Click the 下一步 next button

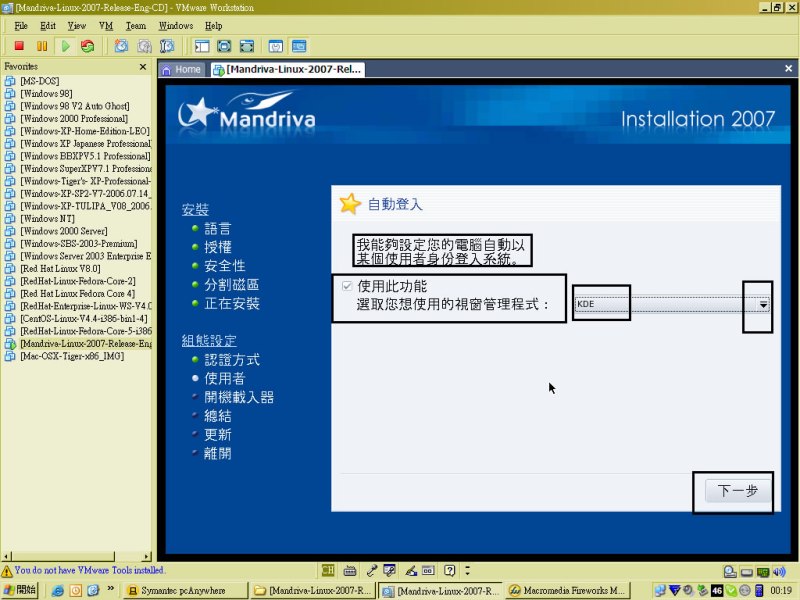click(737, 491)
